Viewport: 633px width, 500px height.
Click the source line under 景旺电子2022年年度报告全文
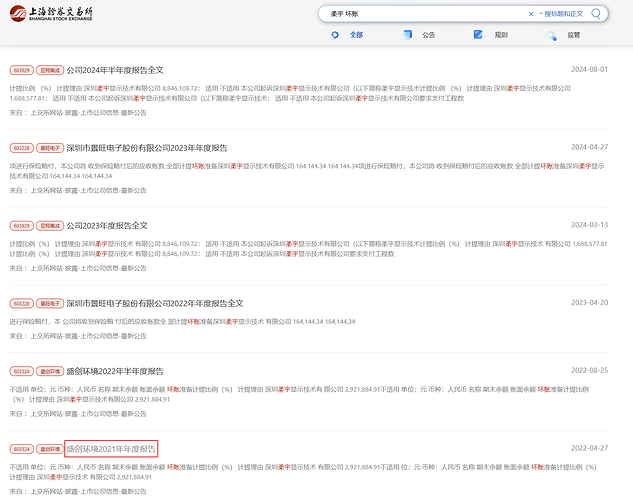pos(78,336)
